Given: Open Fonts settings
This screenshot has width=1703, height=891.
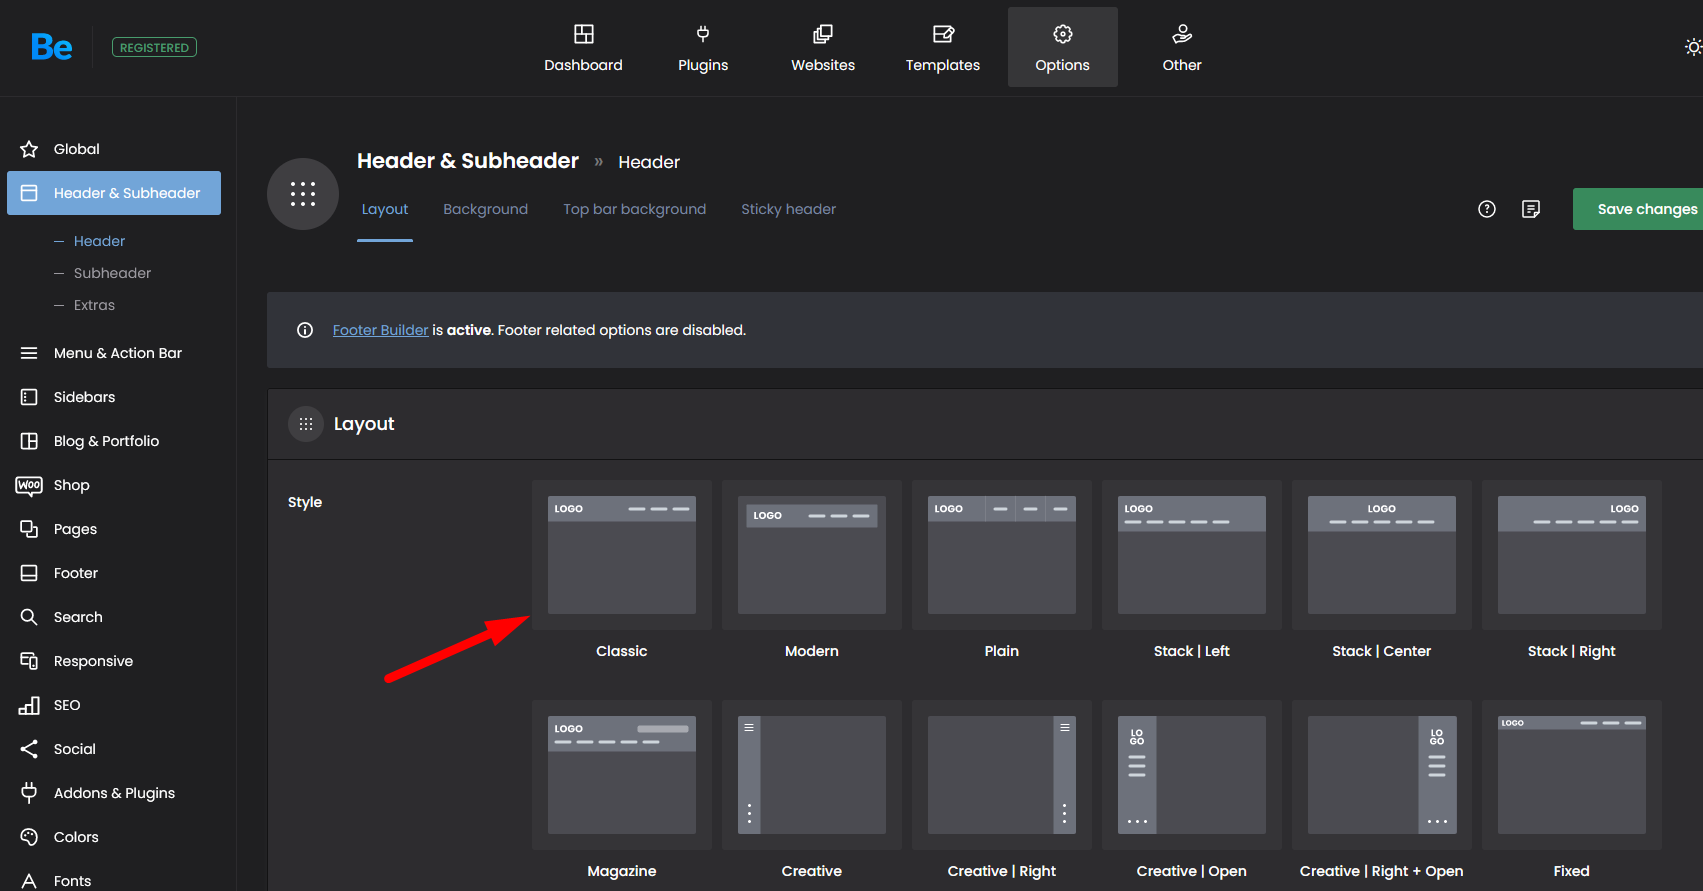Looking at the screenshot, I should [114, 878].
